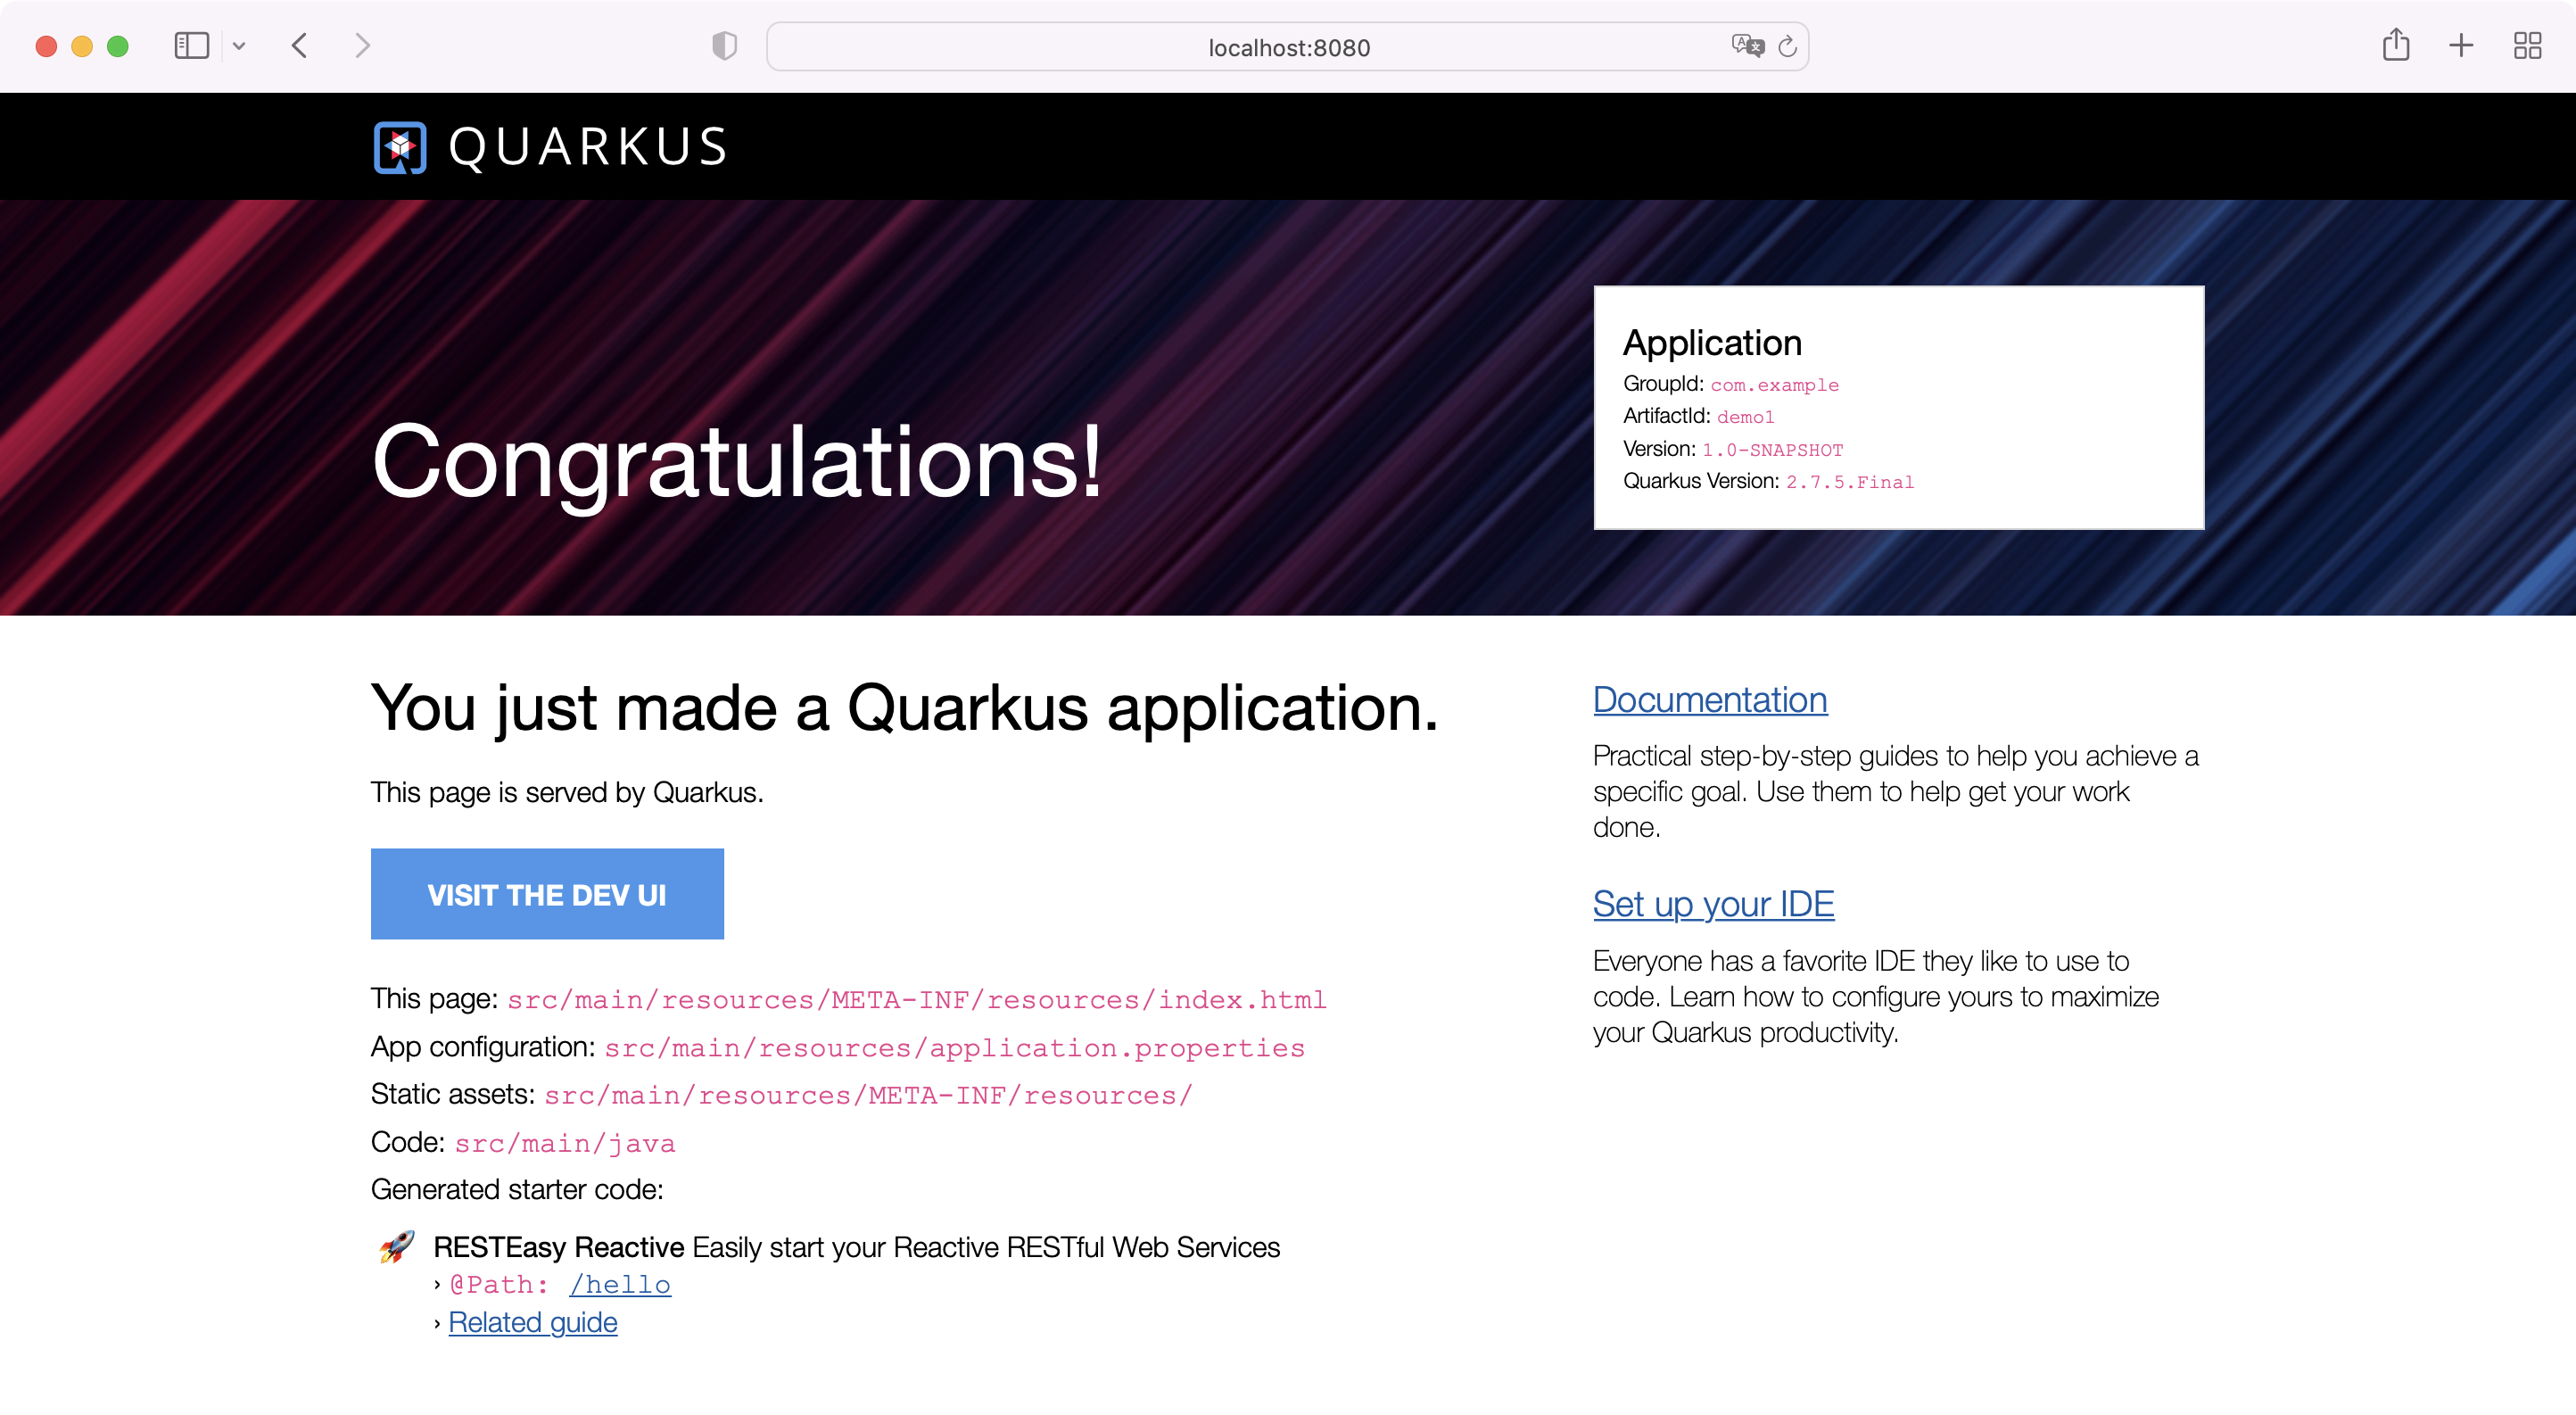Viewport: 2576px width, 1415px height.
Task: Select the localhost:8080 address bar
Action: click(1288, 46)
